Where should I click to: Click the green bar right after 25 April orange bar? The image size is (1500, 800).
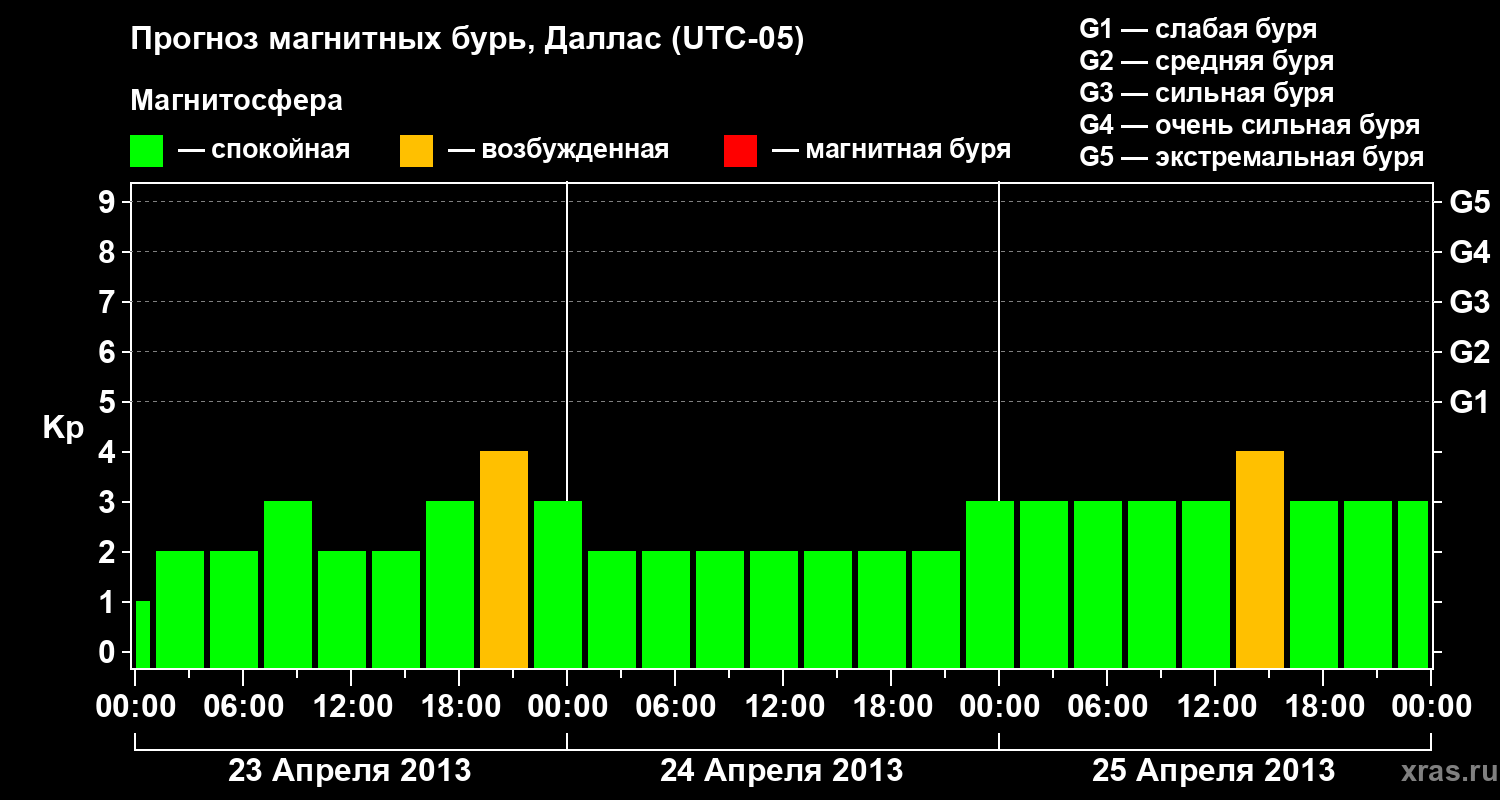pos(1314,584)
